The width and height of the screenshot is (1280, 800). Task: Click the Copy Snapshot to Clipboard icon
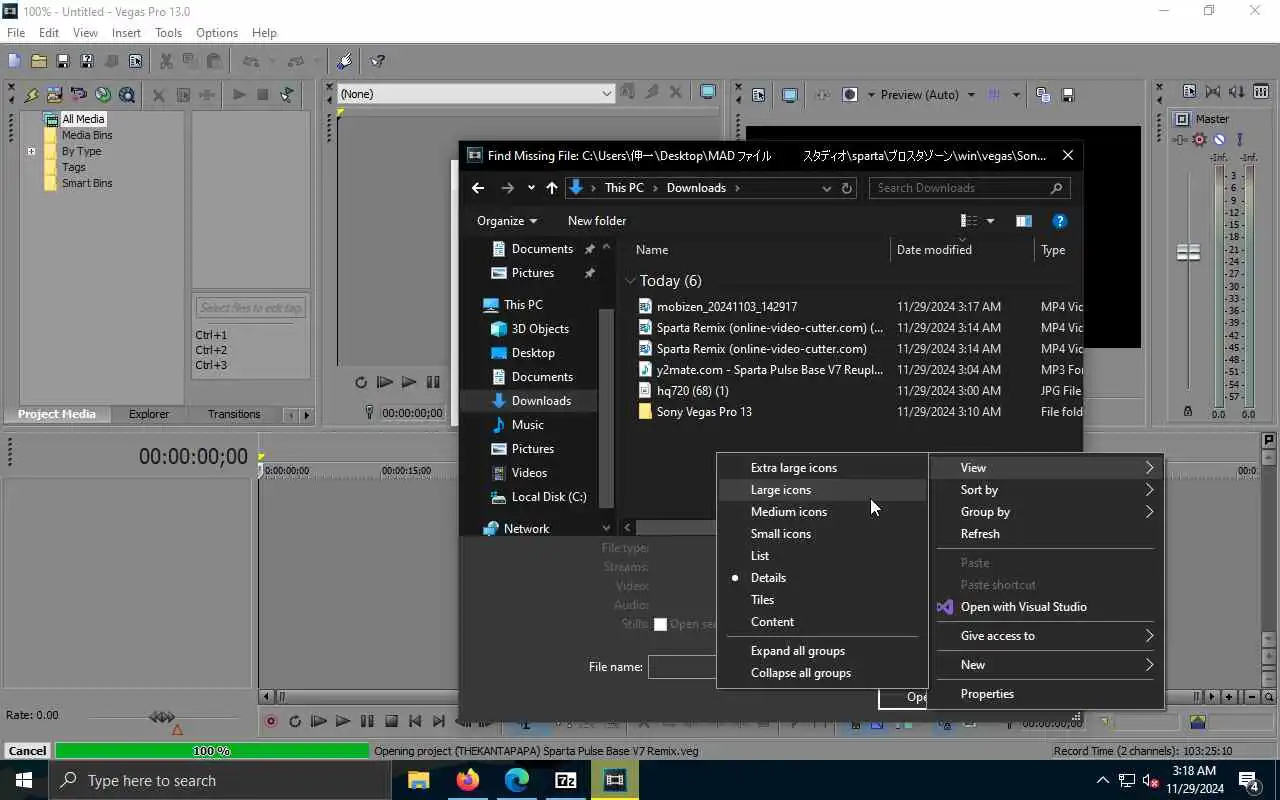tap(1043, 95)
